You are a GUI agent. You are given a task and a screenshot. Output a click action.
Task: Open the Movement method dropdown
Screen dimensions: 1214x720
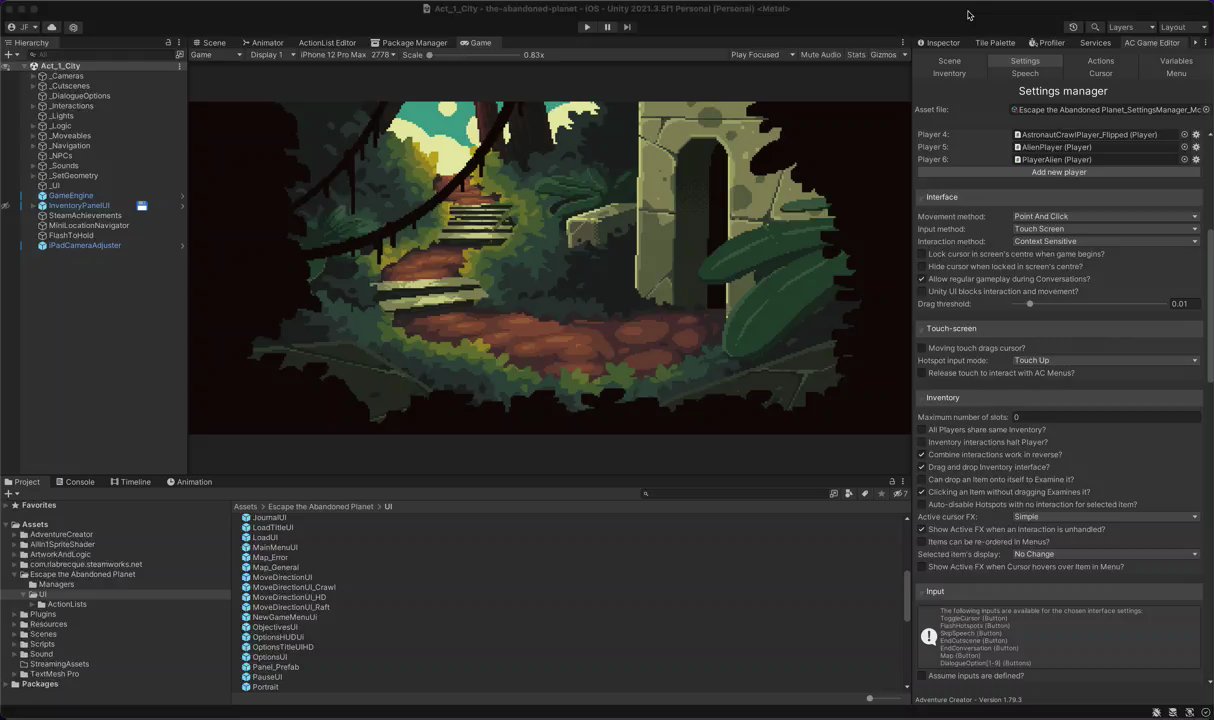point(1105,216)
